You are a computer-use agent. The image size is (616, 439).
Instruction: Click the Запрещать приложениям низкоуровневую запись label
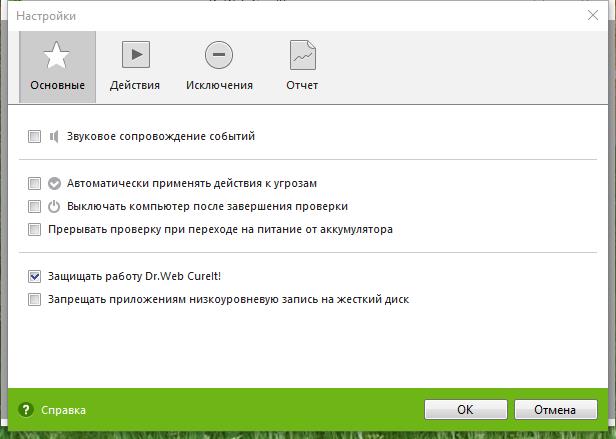[x=229, y=299]
